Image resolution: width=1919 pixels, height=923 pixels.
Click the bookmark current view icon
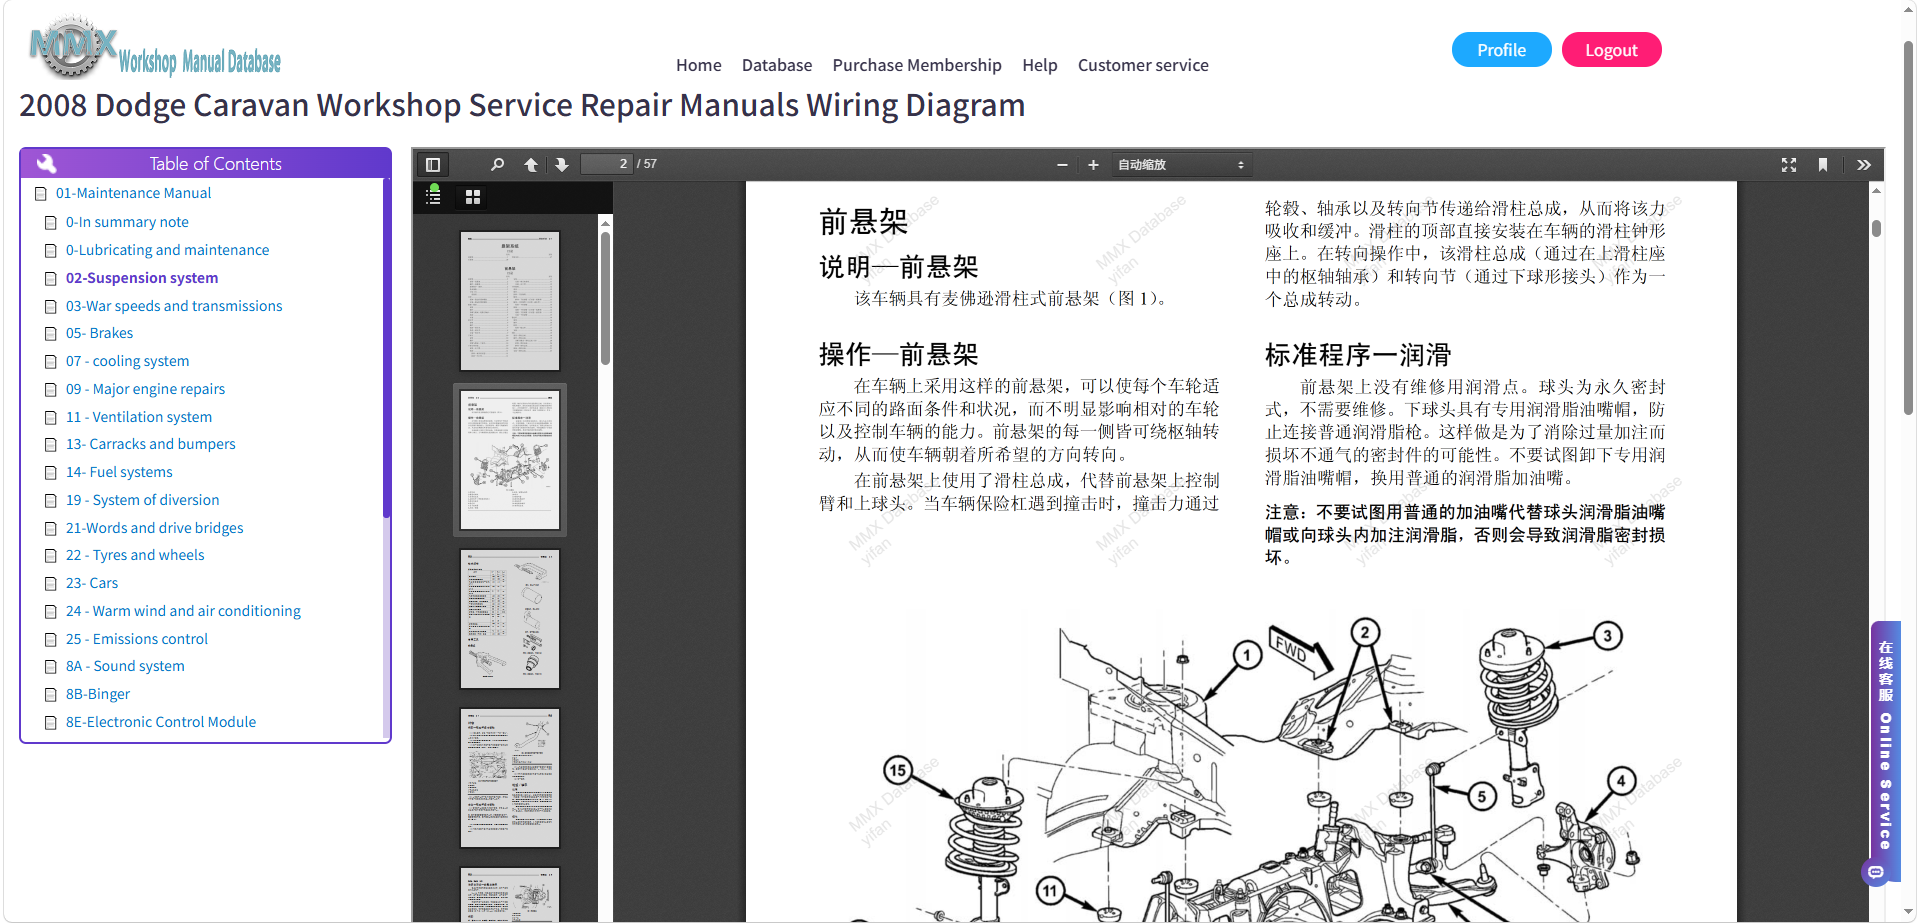click(1823, 165)
